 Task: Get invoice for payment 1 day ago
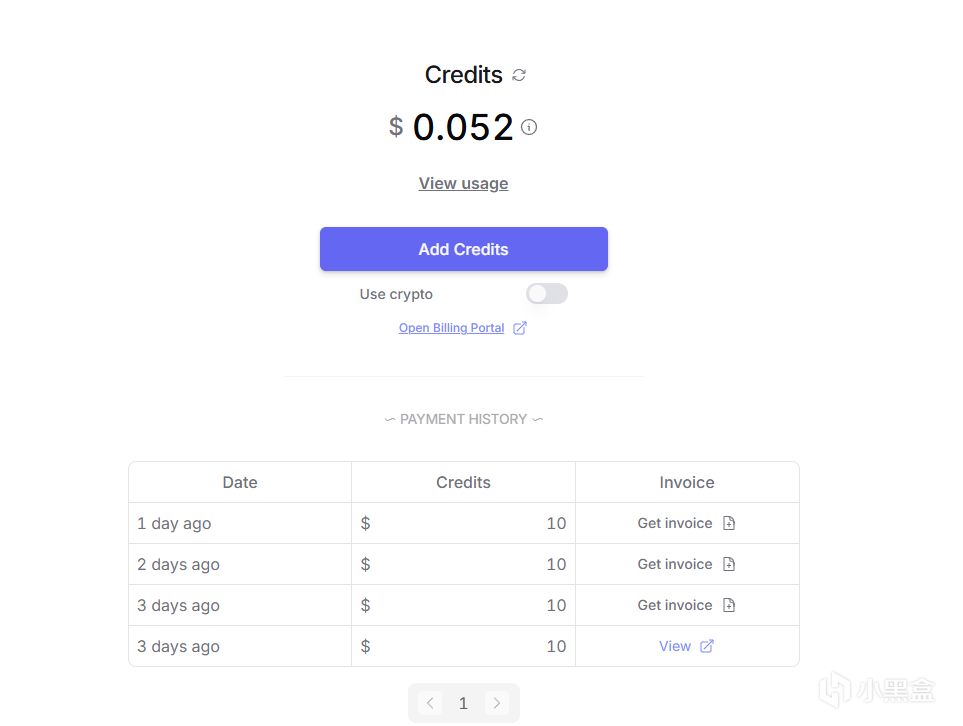[675, 523]
